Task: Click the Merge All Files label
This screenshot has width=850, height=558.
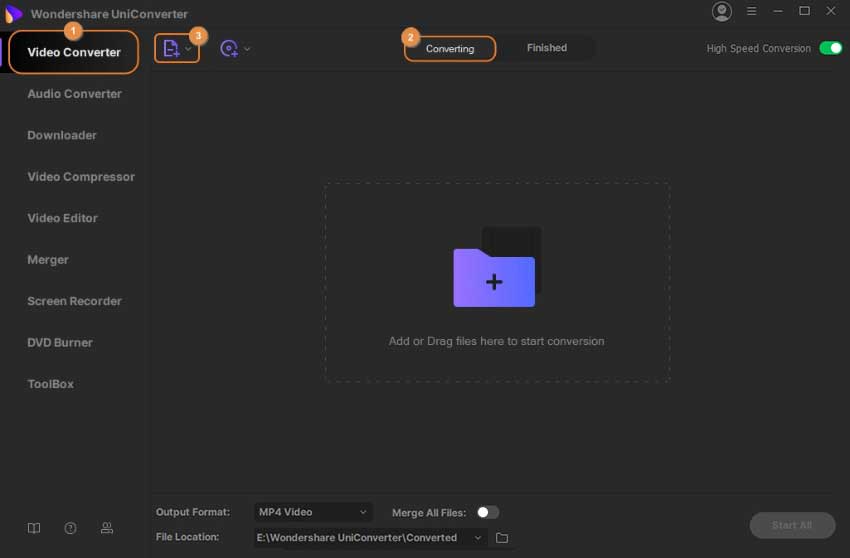Action: click(x=429, y=512)
